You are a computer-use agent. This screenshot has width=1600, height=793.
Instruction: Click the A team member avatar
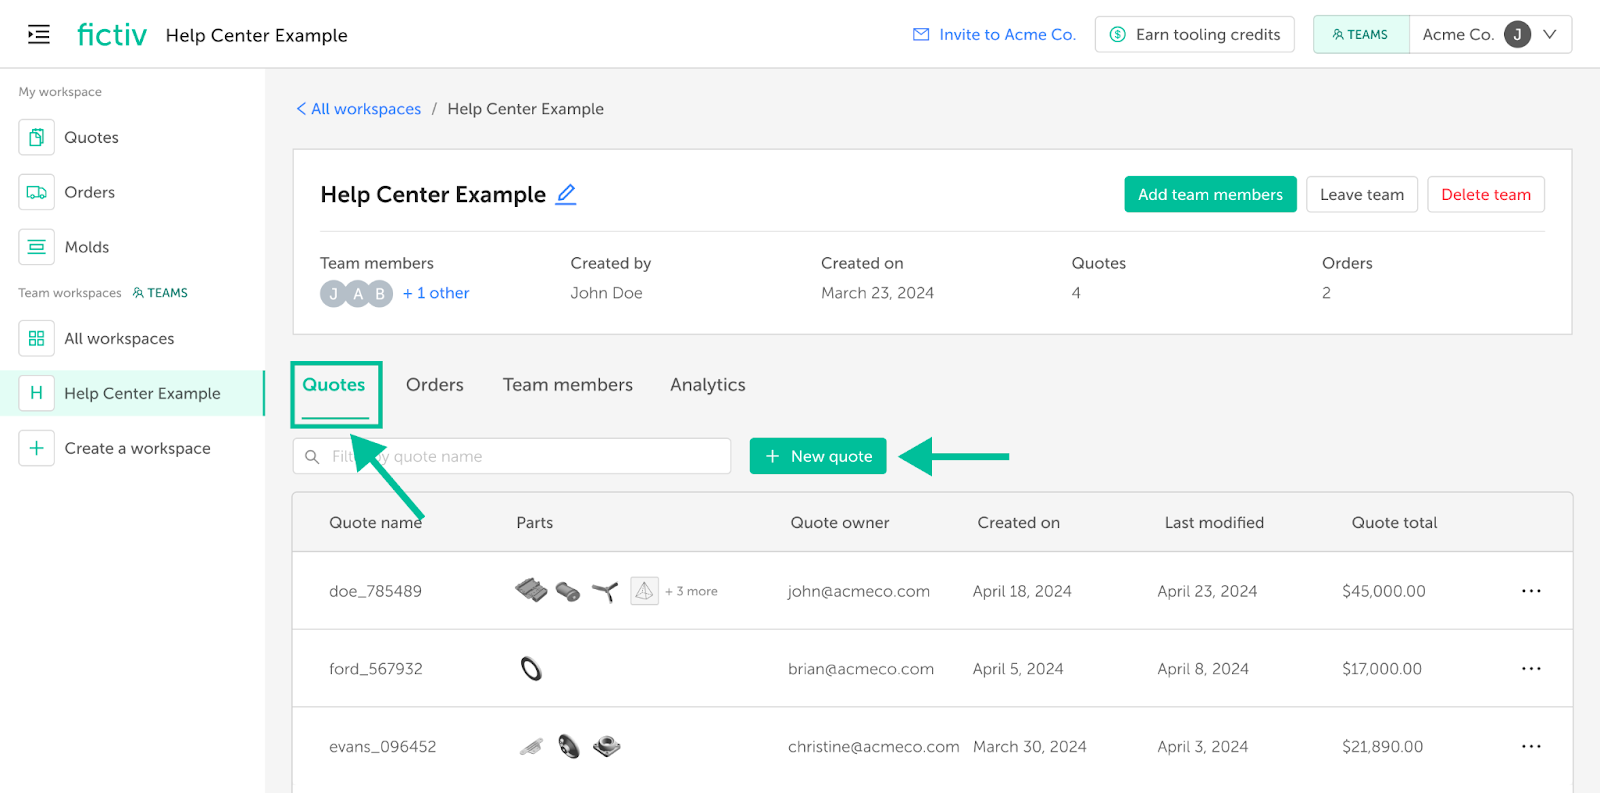pyautogui.click(x=357, y=294)
